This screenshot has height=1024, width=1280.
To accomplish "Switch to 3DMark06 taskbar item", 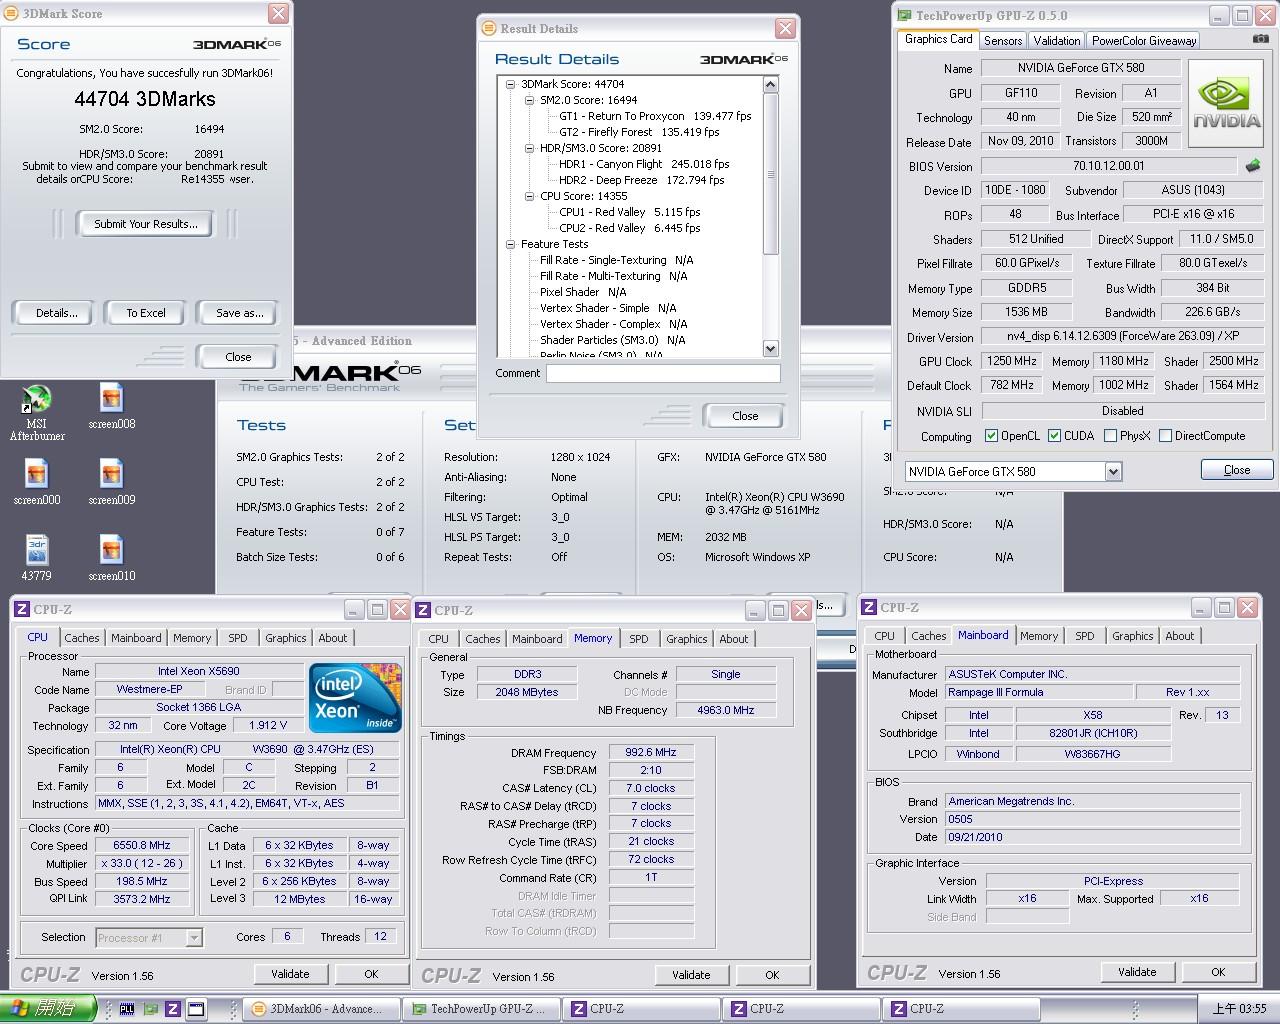I will point(321,1009).
